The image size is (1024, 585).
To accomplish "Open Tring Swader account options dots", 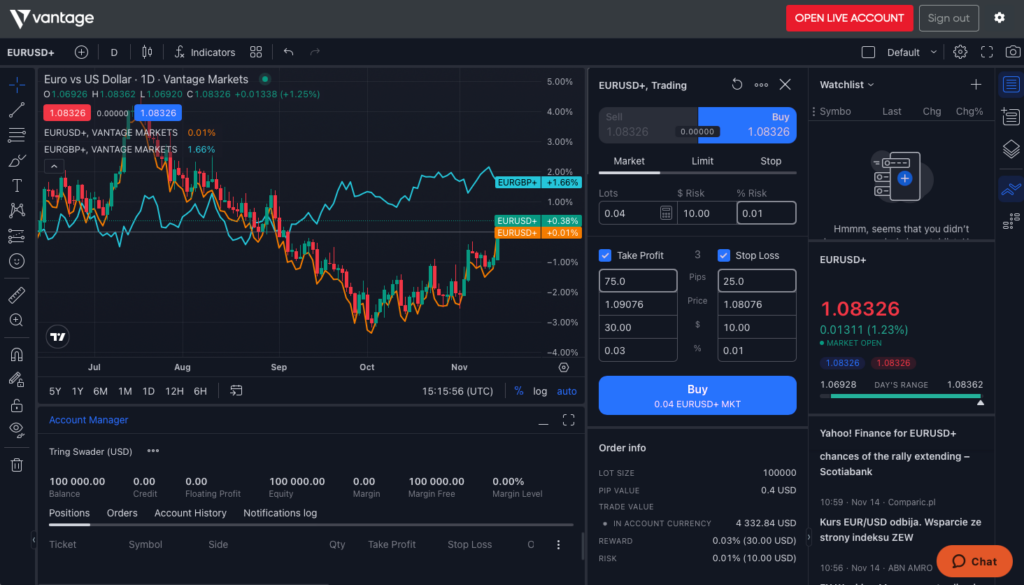I will click(x=153, y=451).
